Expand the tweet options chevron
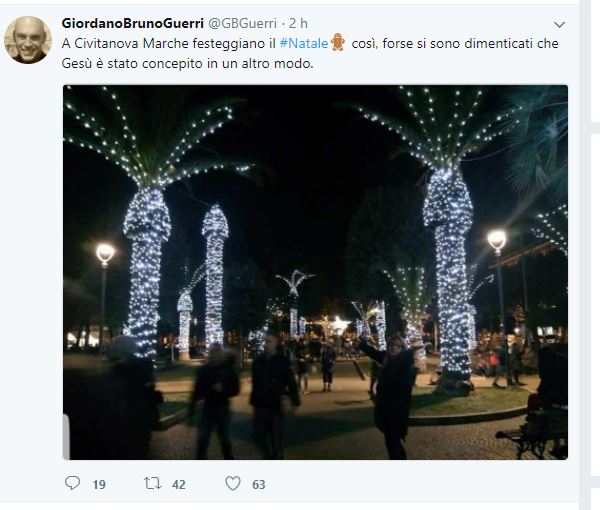The width and height of the screenshot is (600, 510). [x=559, y=25]
